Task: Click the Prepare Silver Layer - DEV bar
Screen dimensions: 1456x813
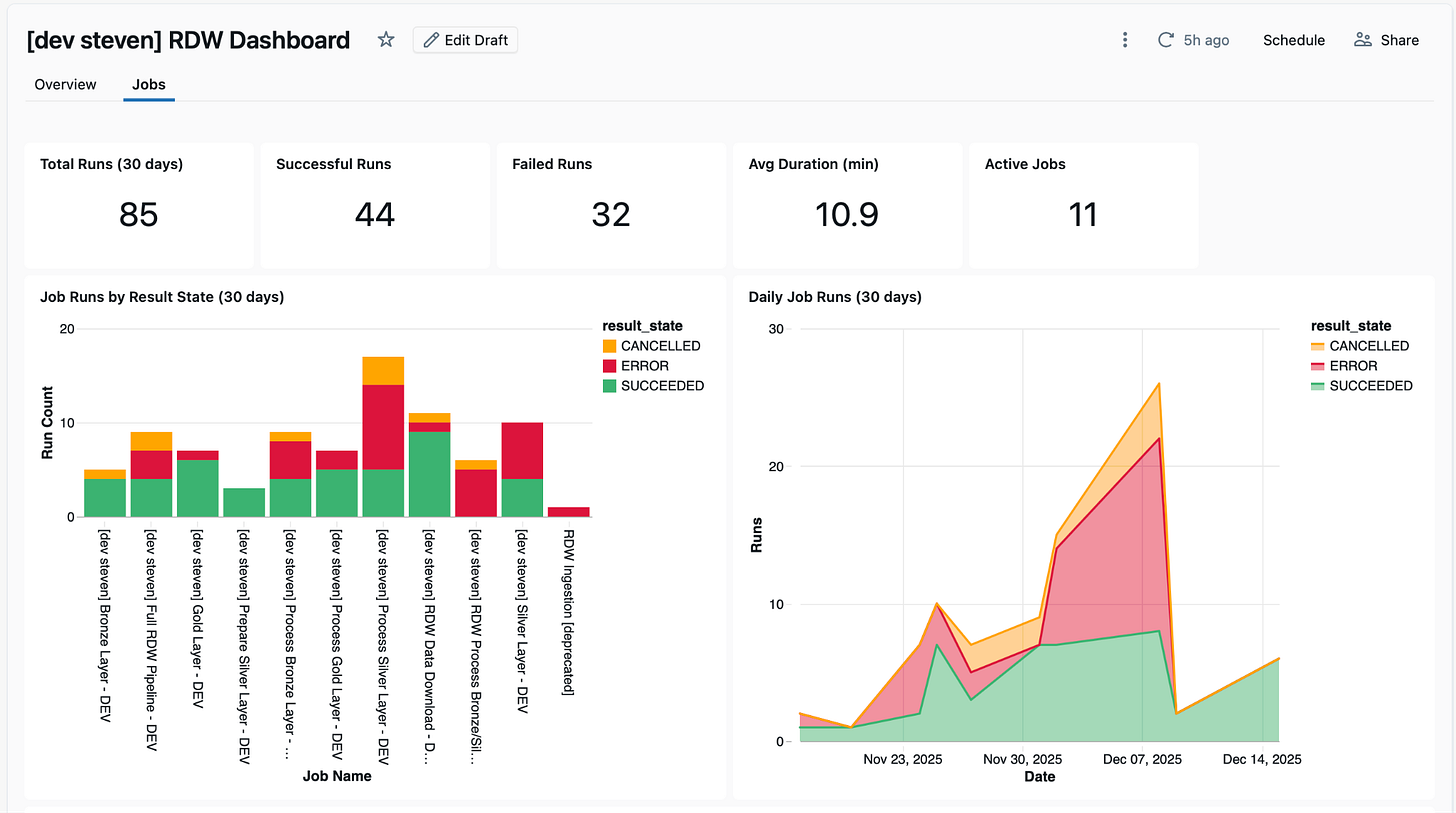Action: point(244,502)
